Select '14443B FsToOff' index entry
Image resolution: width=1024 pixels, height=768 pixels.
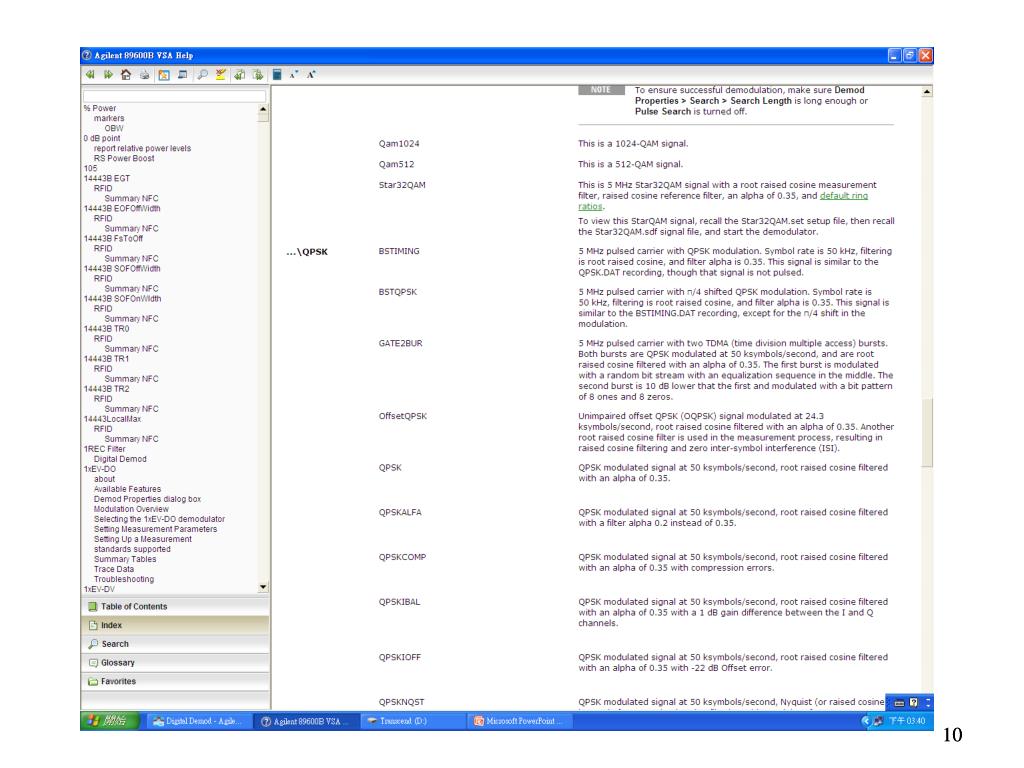tap(113, 238)
